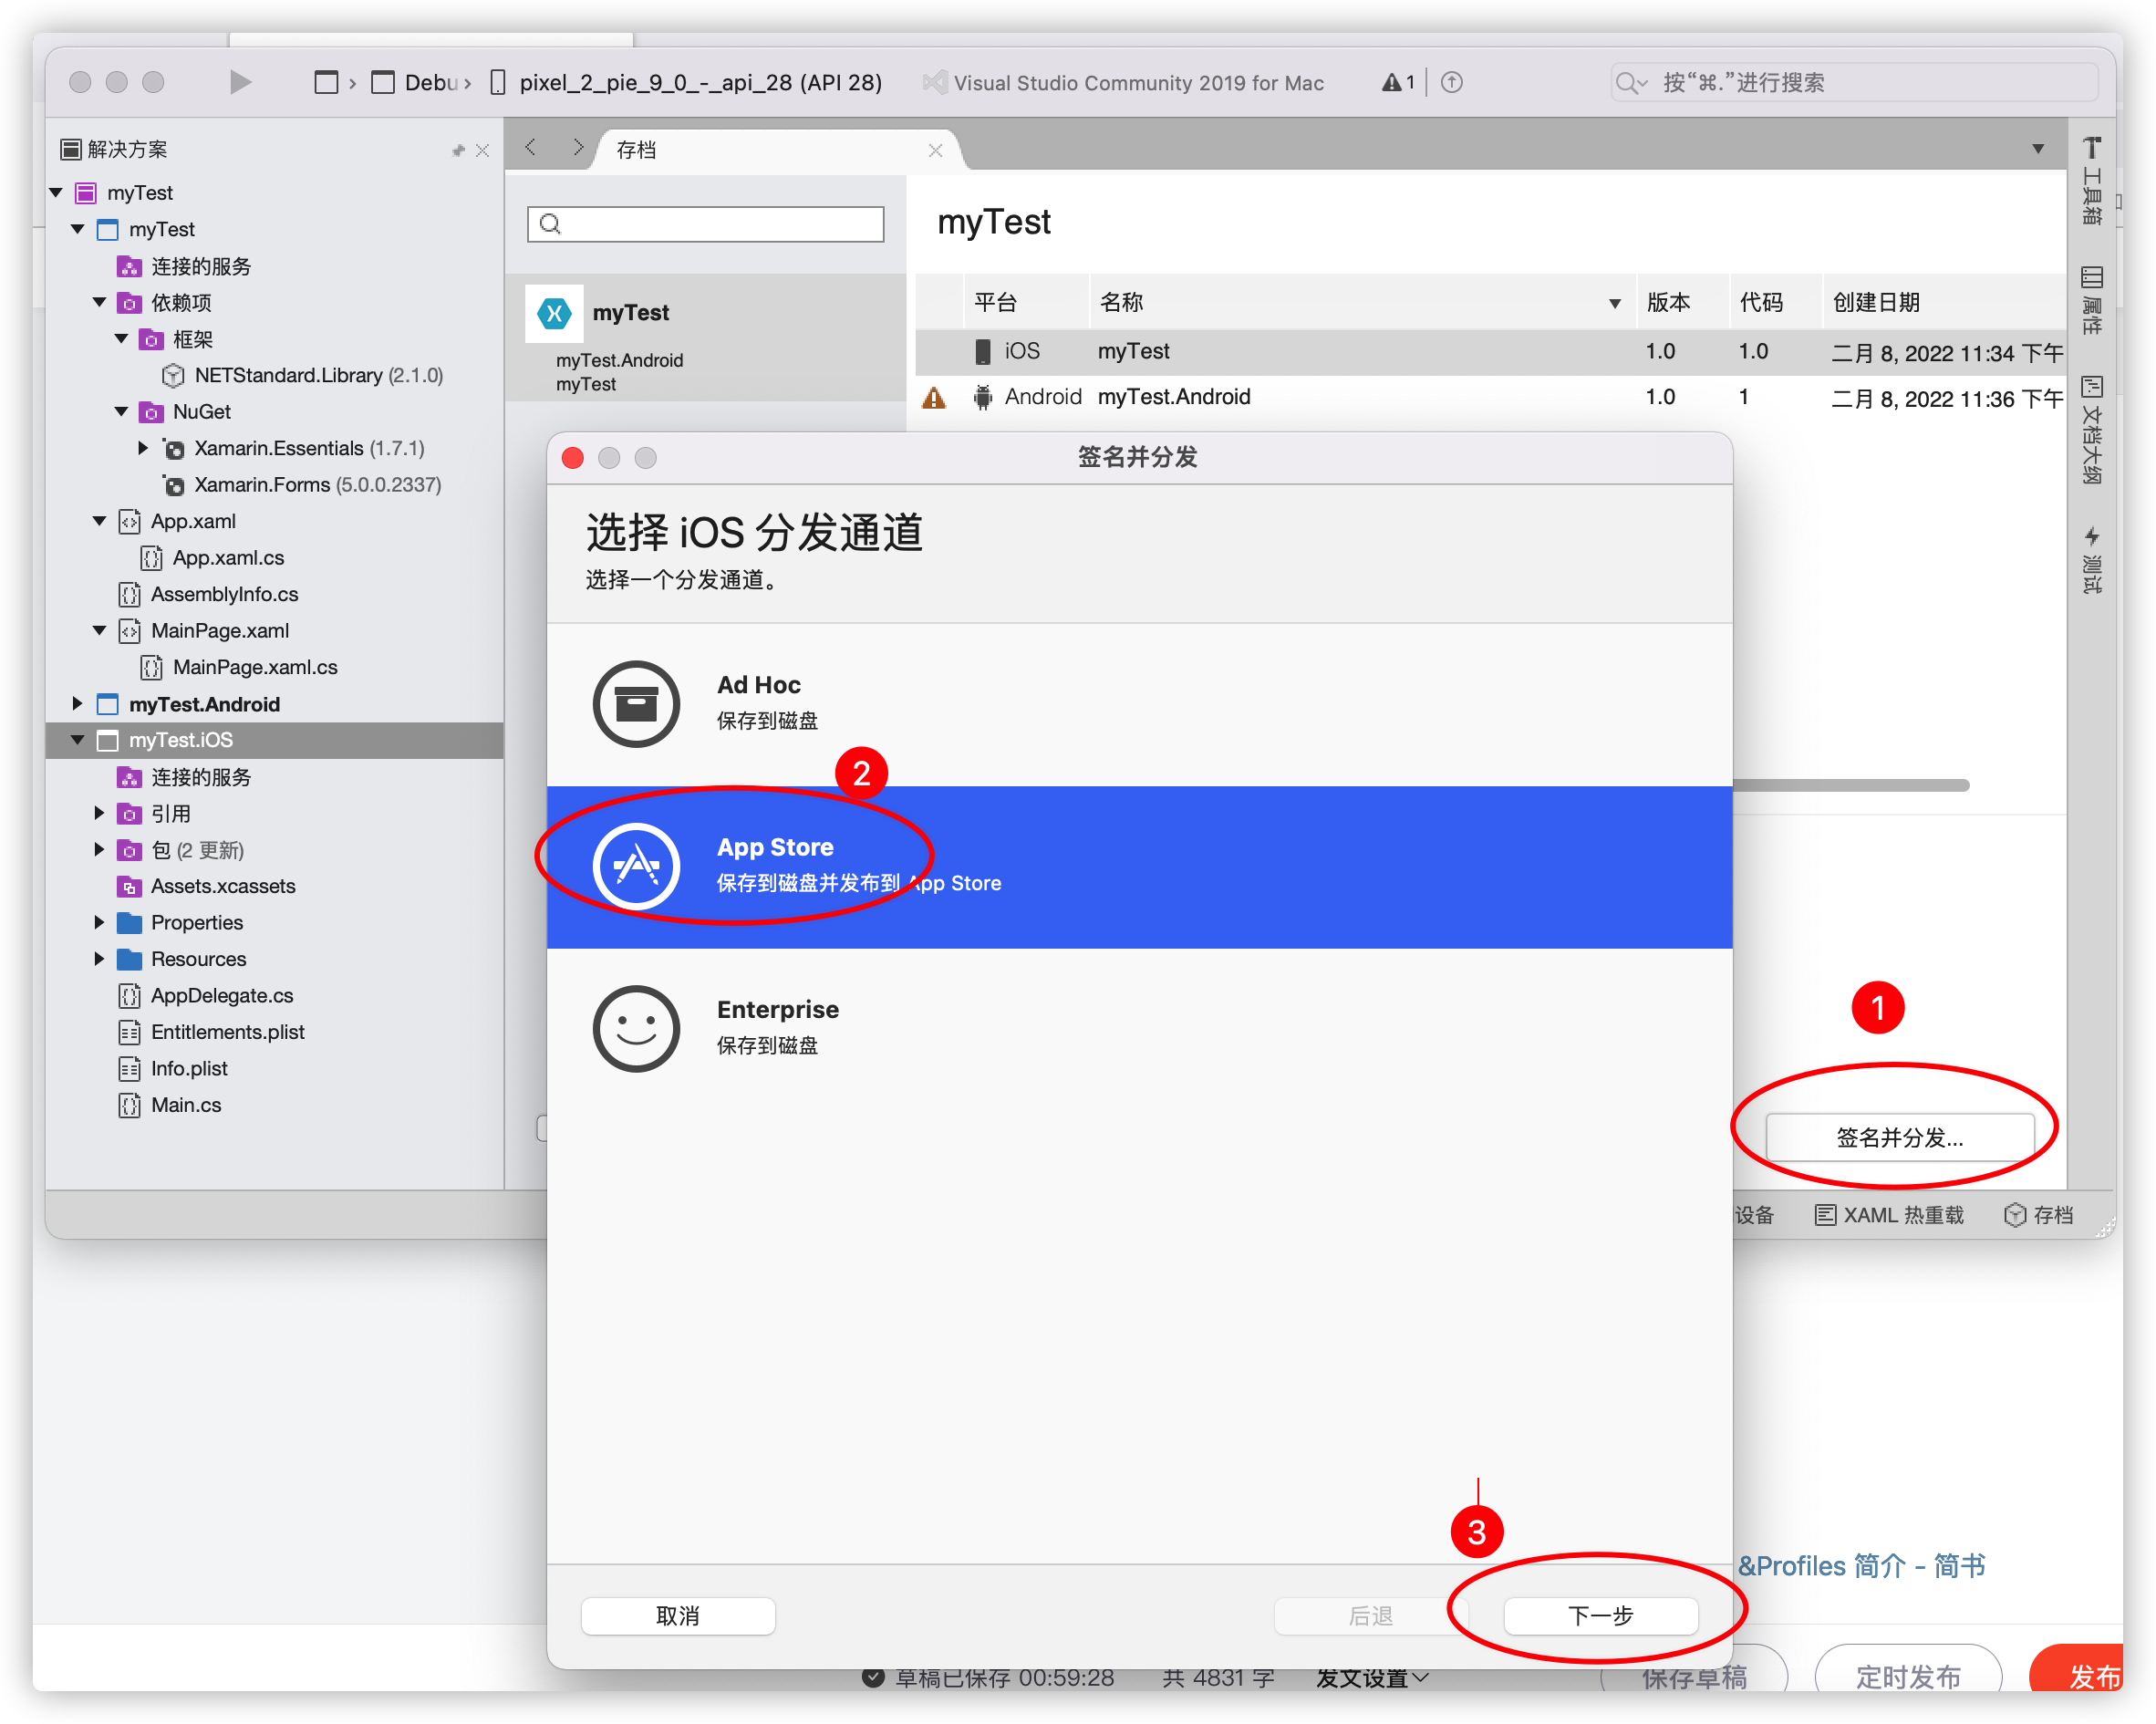Image resolution: width=2156 pixels, height=1724 pixels.
Task: Click the Sign and Distribute button
Action: 1899,1137
